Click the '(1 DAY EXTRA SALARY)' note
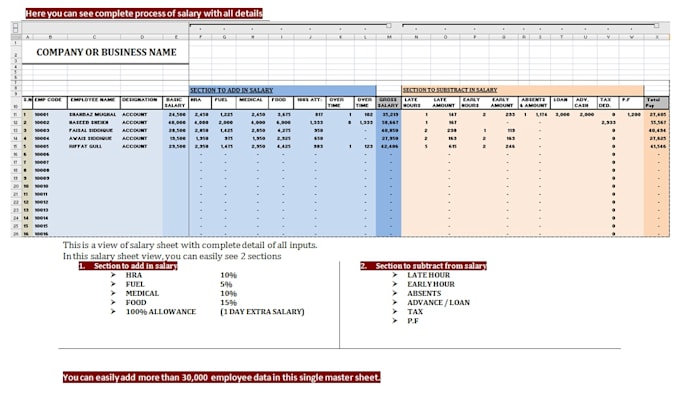Viewport: 680px width, 402px height. 262,311
